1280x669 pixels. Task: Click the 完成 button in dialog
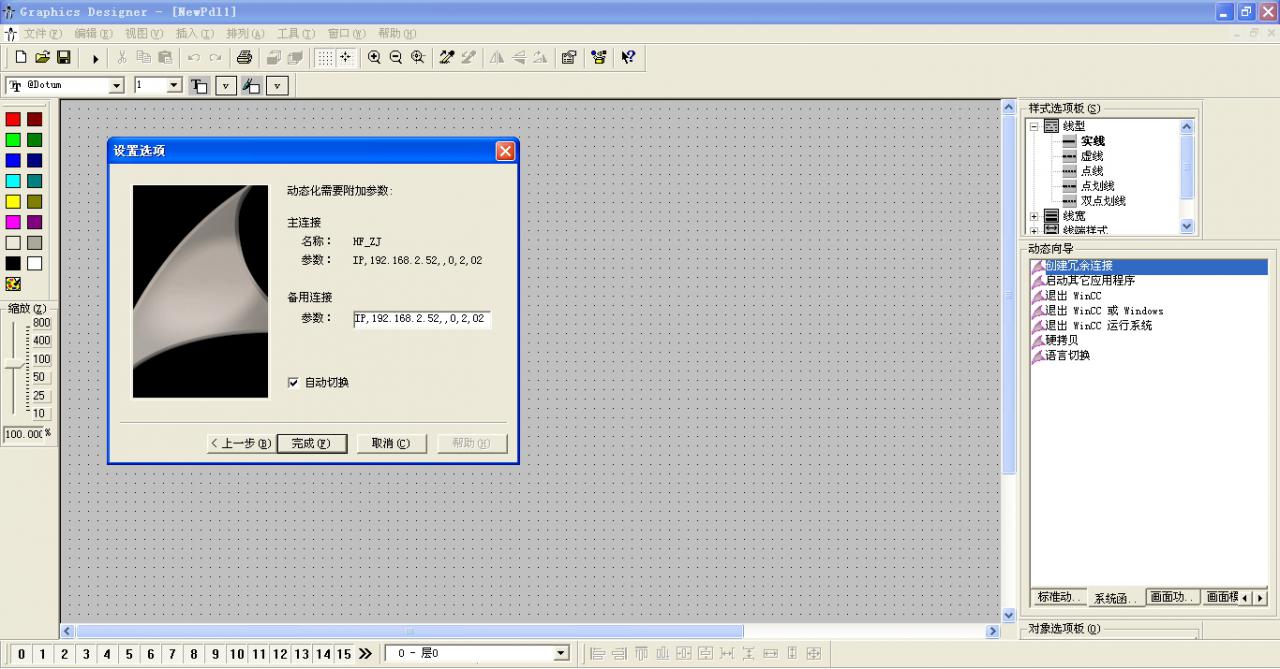coord(311,443)
